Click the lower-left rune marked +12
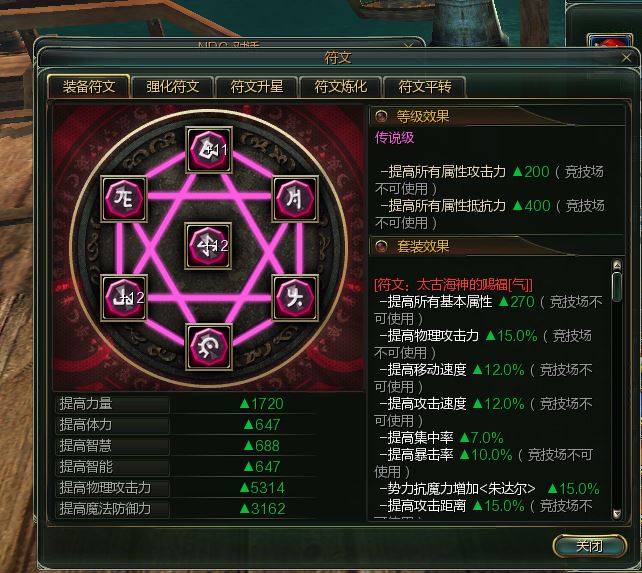Viewport: 642px width, 573px height. click(124, 297)
